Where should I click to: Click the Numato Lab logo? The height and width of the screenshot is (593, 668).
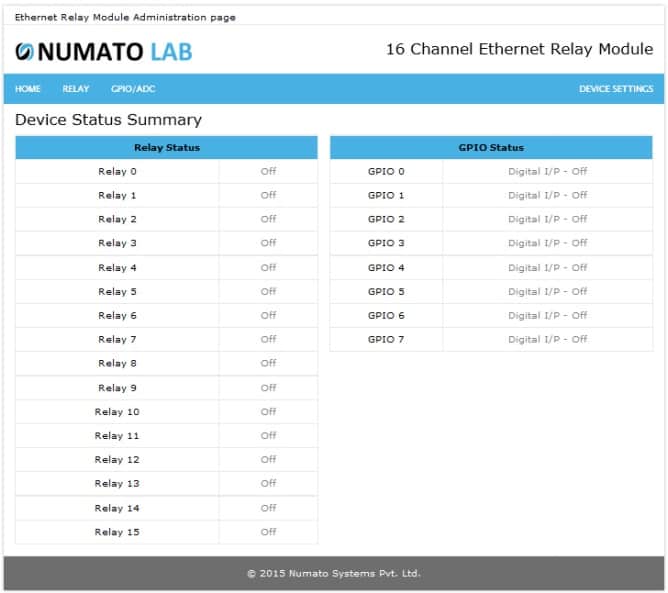coord(104,51)
